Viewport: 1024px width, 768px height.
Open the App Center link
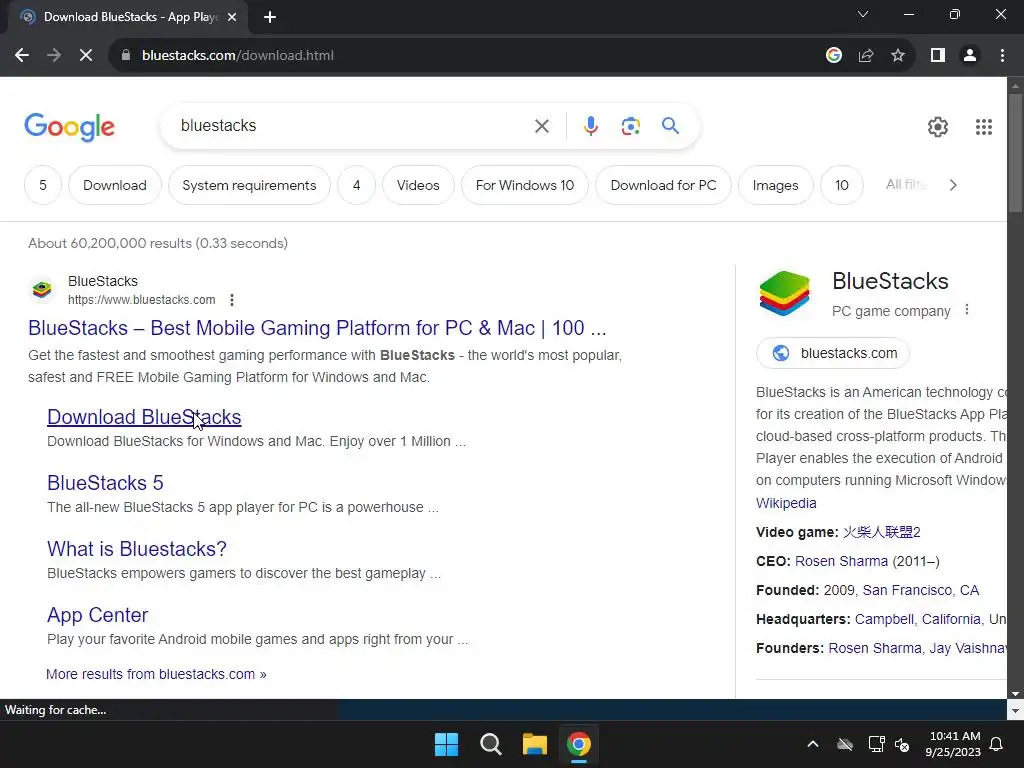pyautogui.click(x=97, y=615)
